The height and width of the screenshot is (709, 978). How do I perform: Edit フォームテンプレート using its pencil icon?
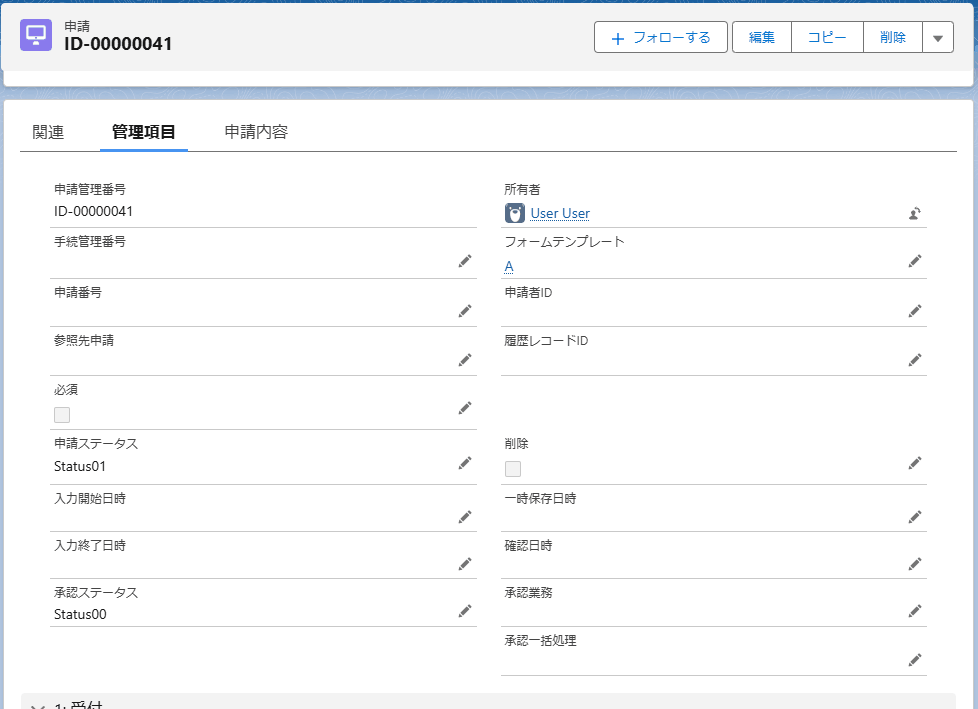click(x=914, y=261)
